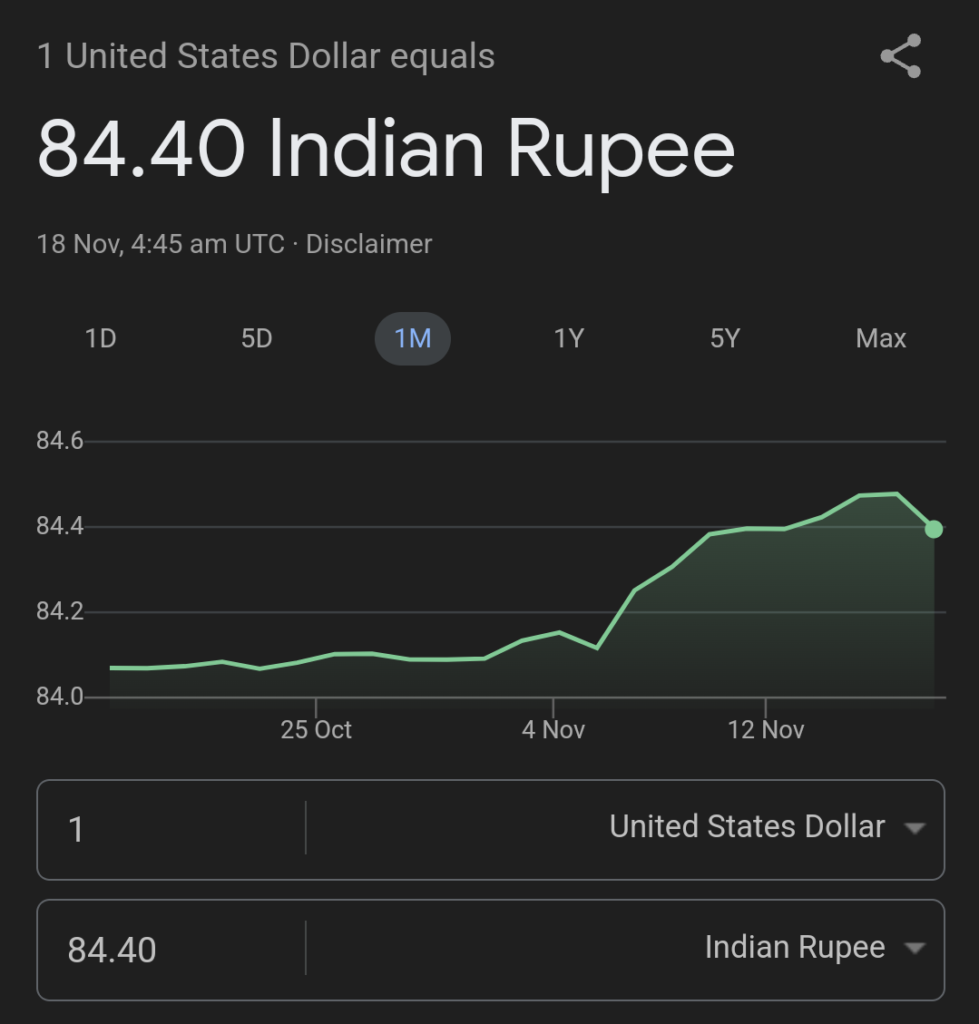Switch to the 1D time range

[99, 338]
